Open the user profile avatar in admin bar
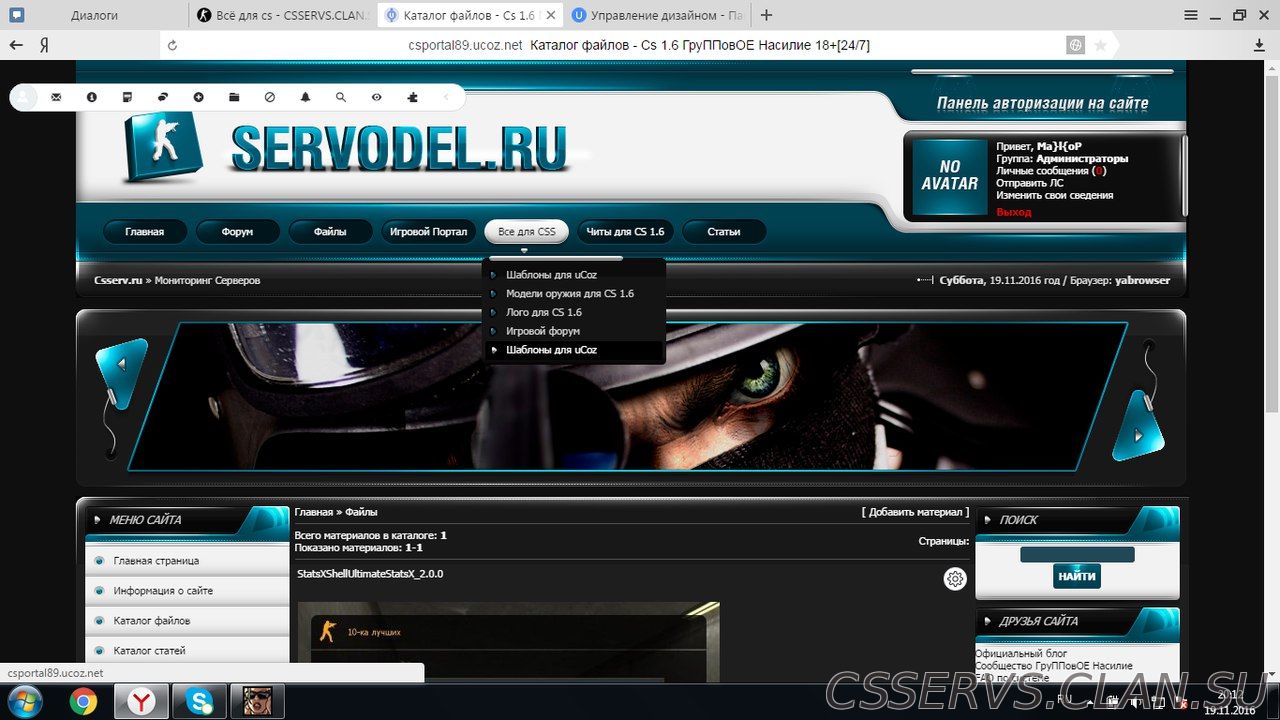The height and width of the screenshot is (720, 1280). click(x=24, y=97)
